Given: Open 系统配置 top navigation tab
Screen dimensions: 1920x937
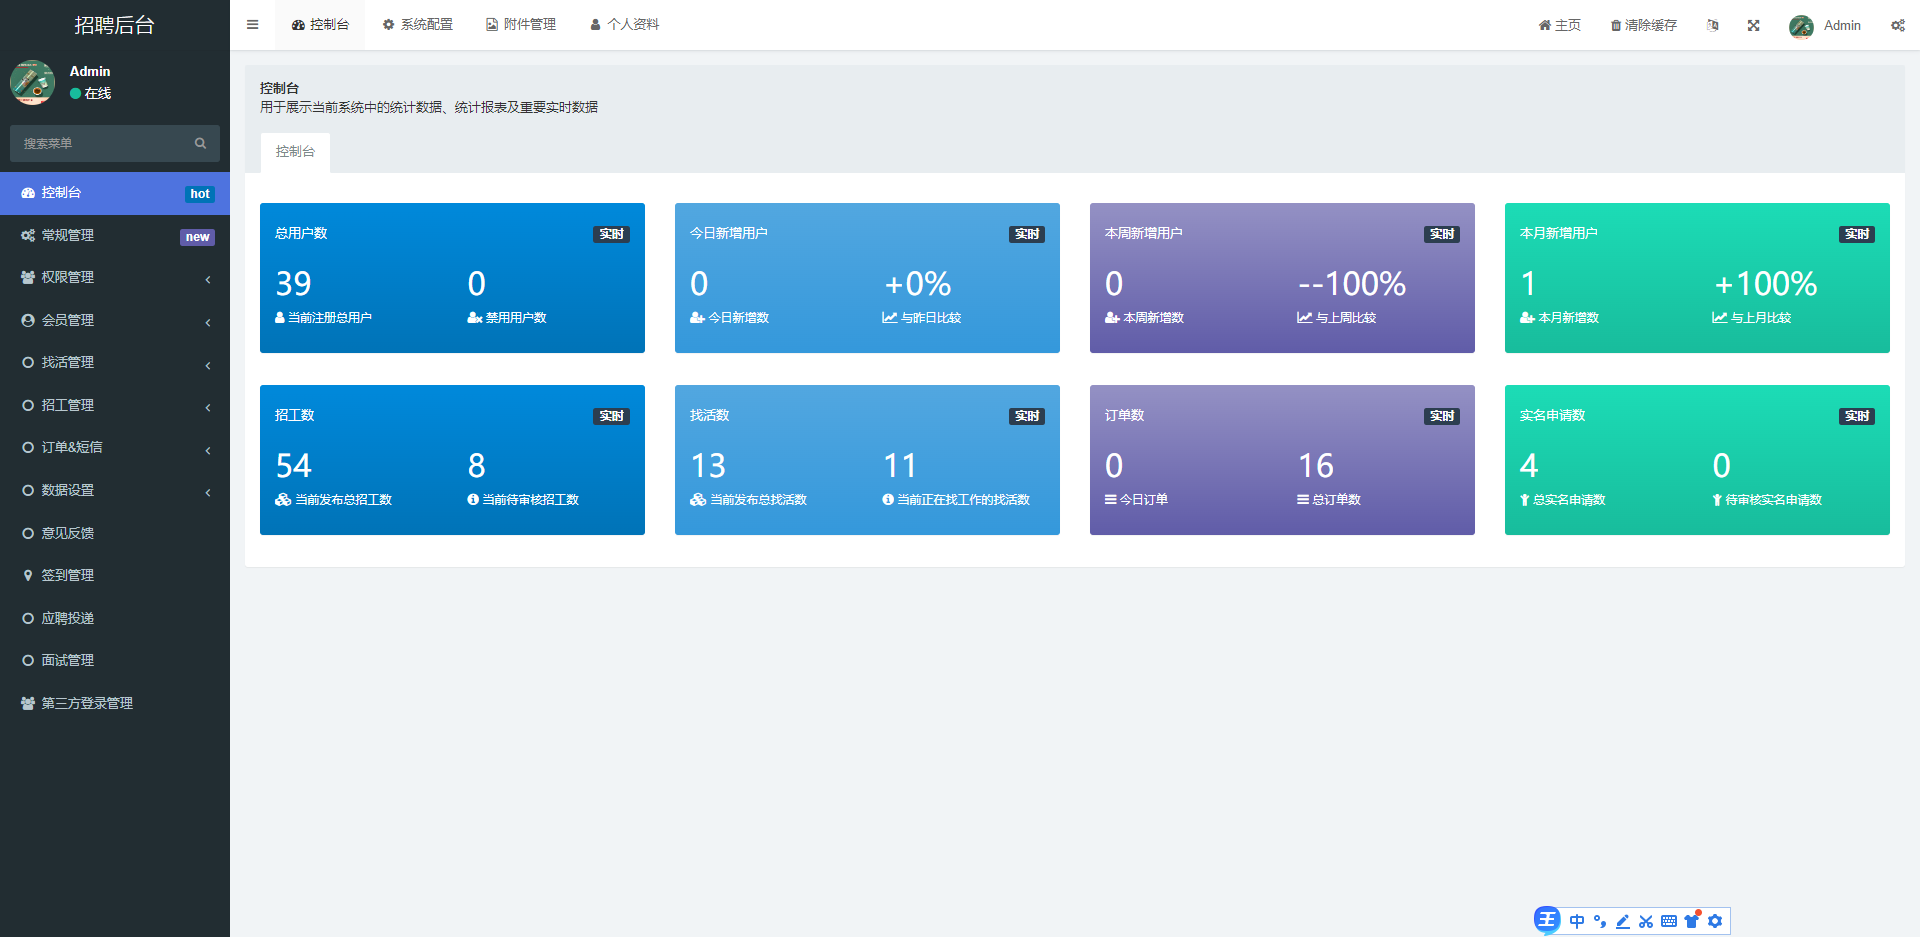Looking at the screenshot, I should click(417, 25).
